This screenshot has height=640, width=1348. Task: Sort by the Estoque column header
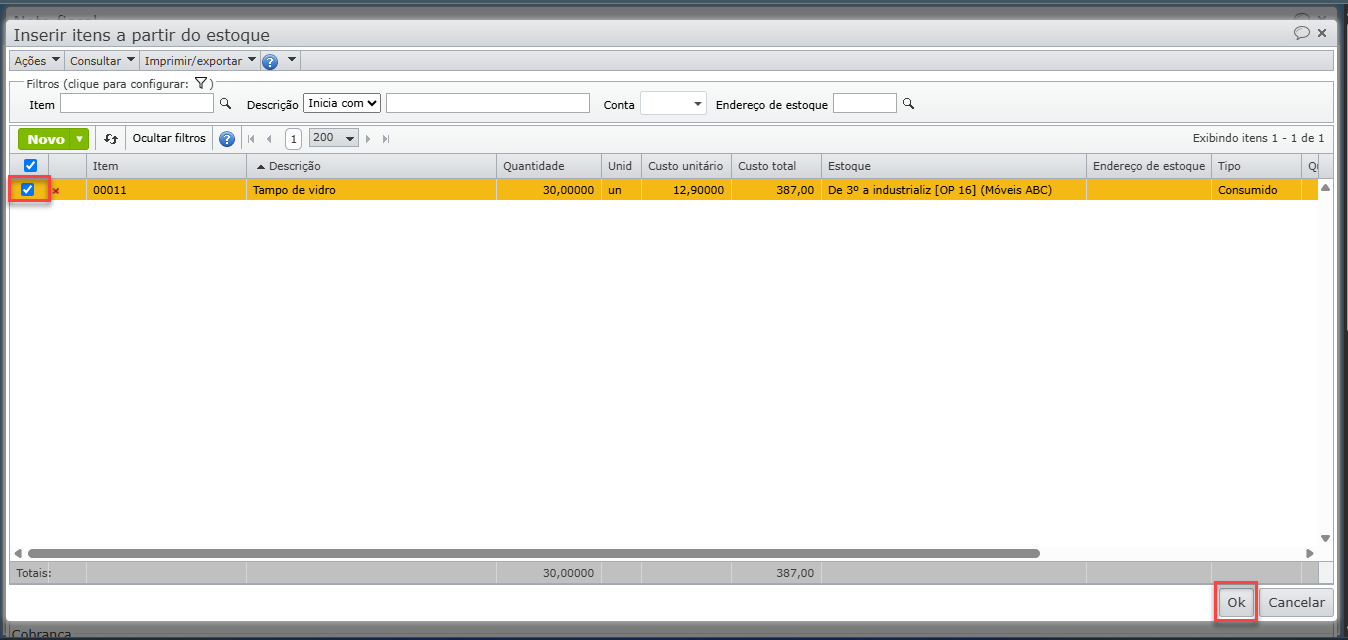954,166
